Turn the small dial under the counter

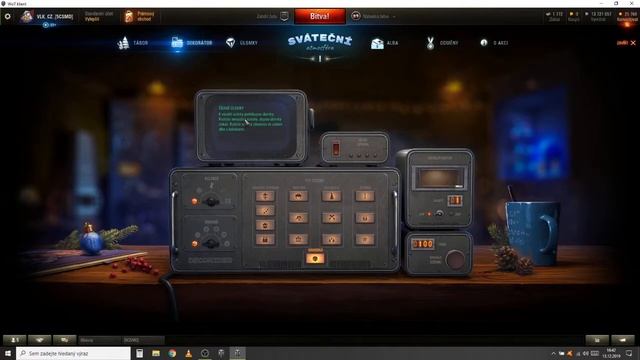pos(439,213)
